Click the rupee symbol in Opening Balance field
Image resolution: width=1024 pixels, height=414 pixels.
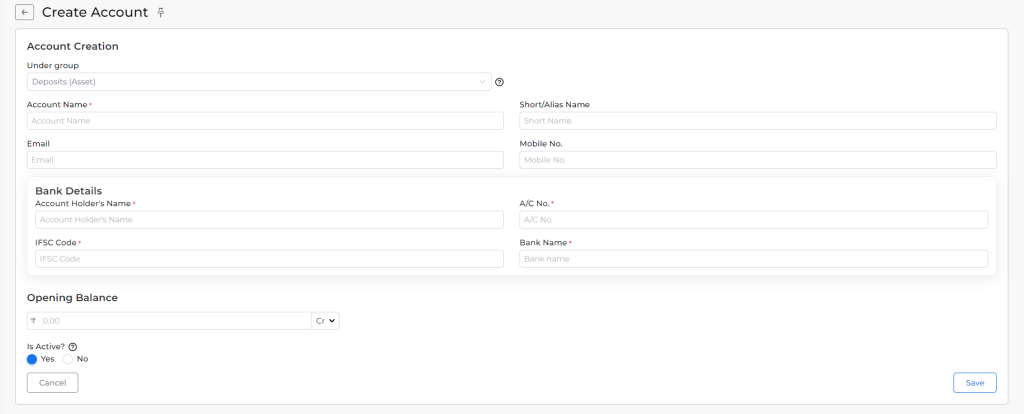pos(33,321)
